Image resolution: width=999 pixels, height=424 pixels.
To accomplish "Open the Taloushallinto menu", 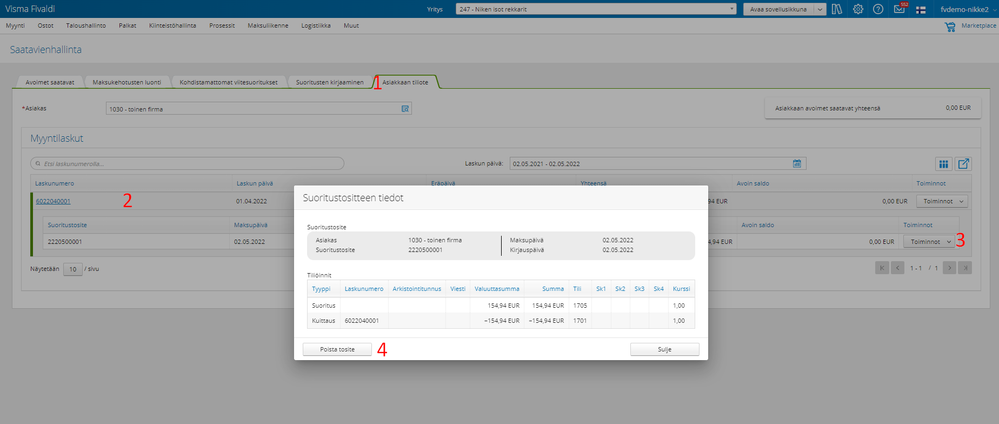I will [86, 26].
